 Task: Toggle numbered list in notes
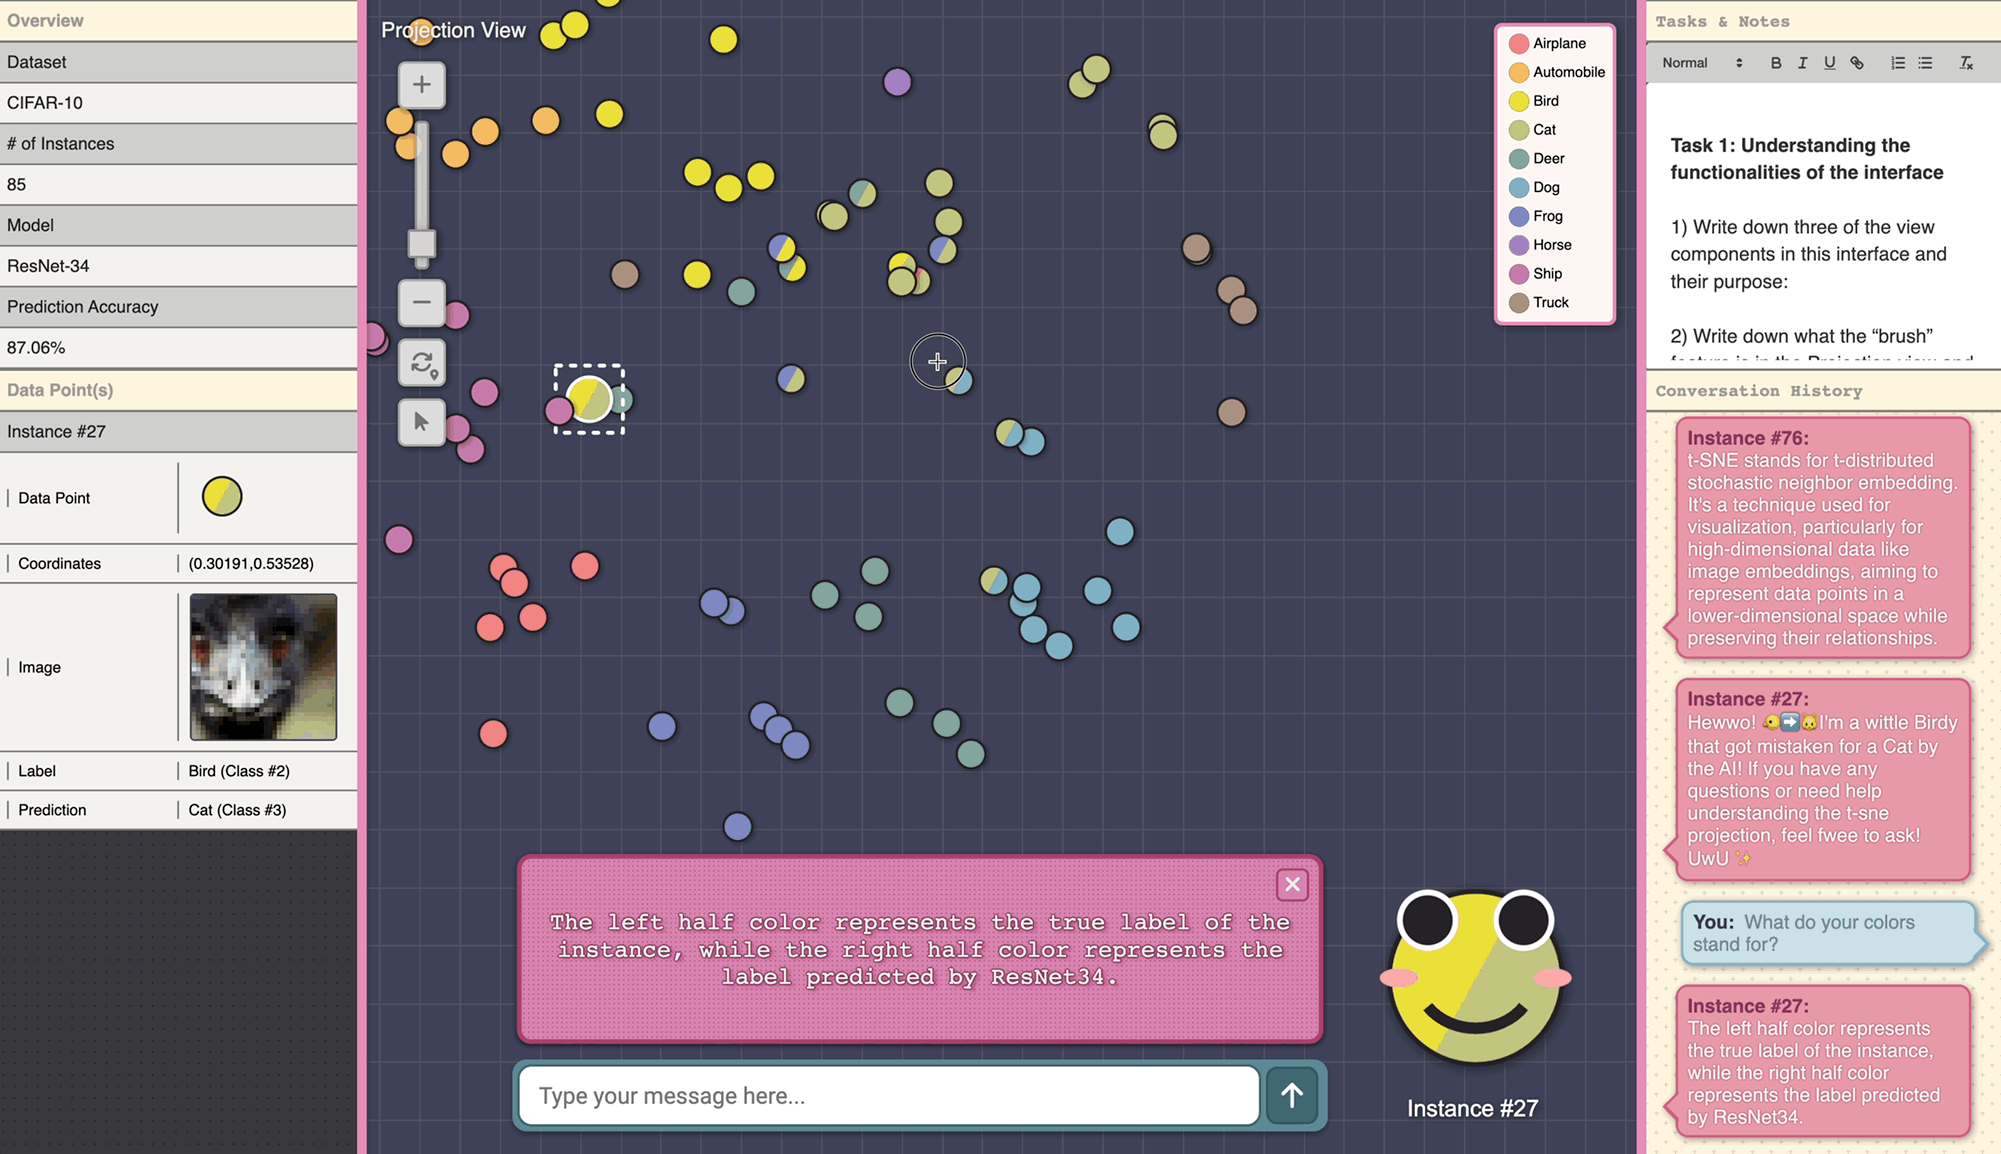tap(1897, 63)
